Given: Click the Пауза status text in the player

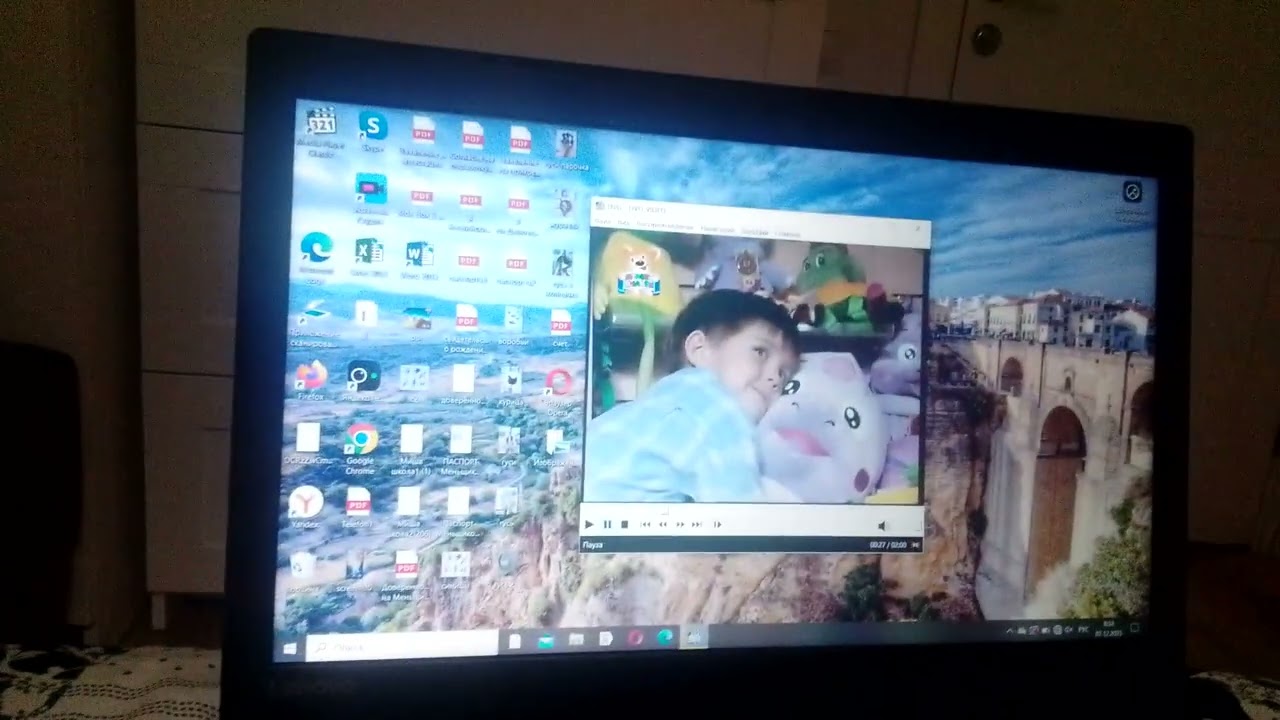Looking at the screenshot, I should tap(592, 545).
